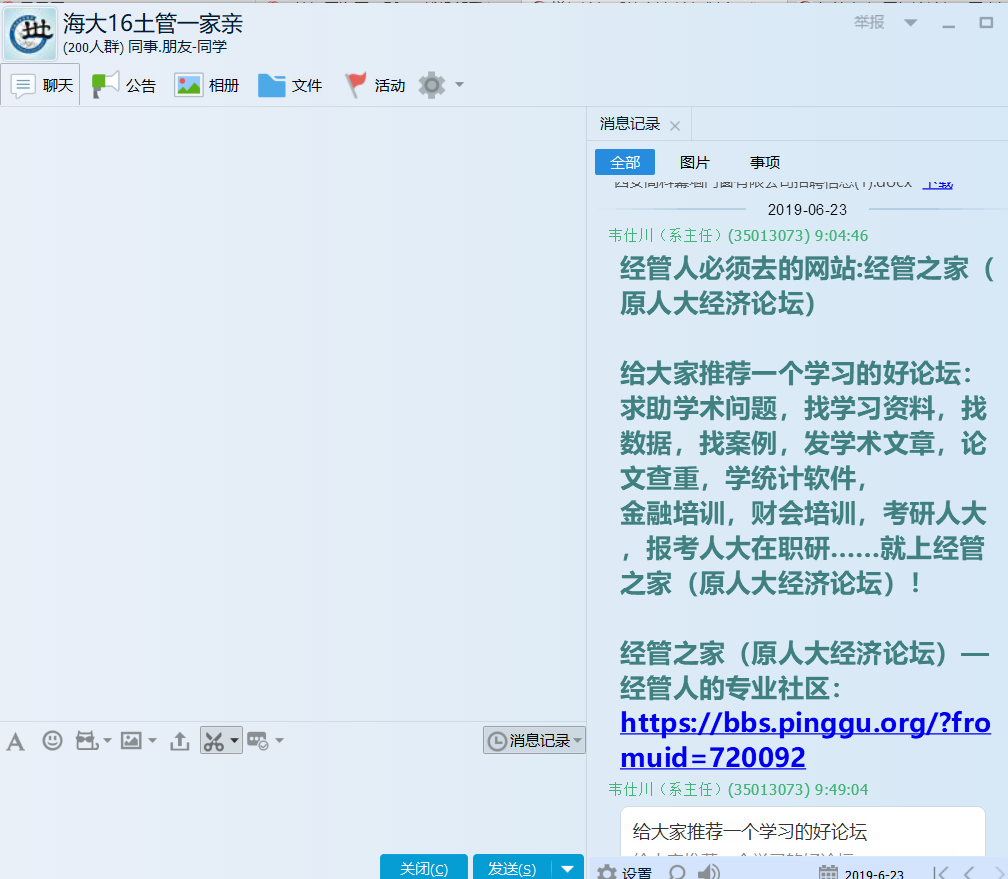Click the group avatar image
The height and width of the screenshot is (879, 1008).
[x=30, y=33]
